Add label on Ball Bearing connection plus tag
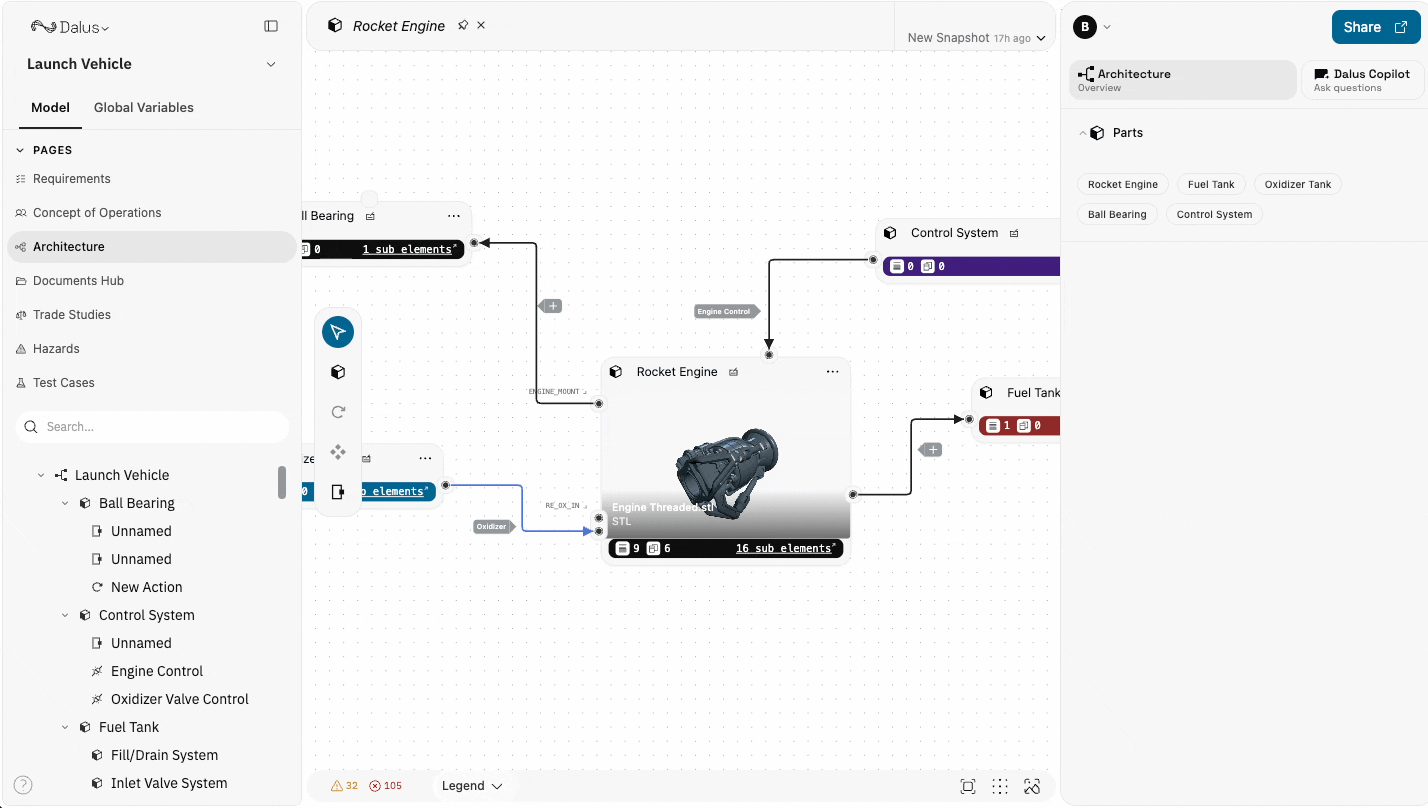 point(551,306)
